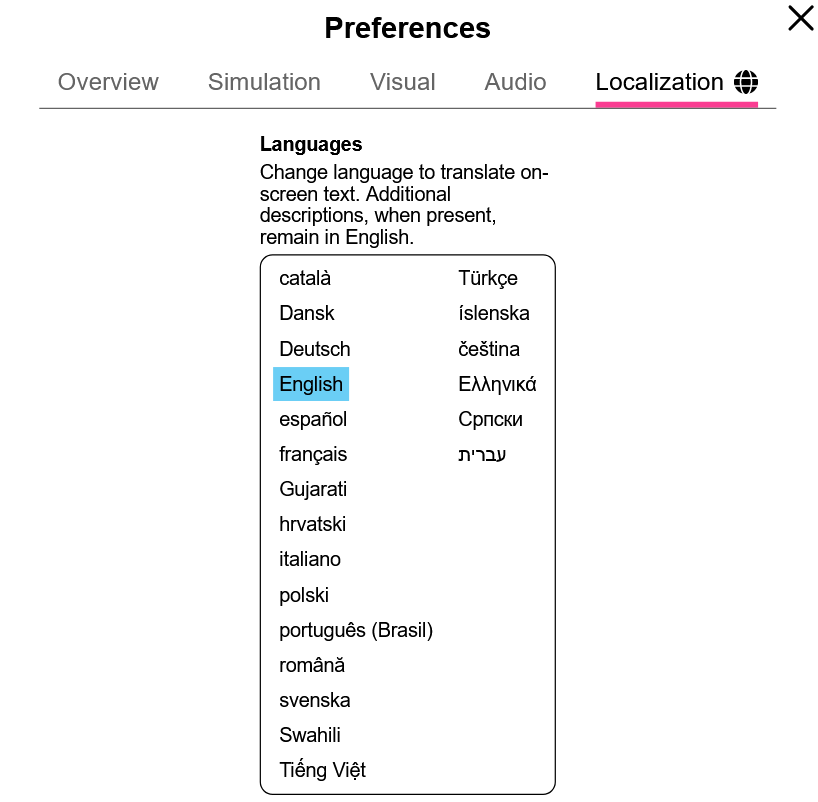Select the Audio tab
This screenshot has height=802, width=818.
(515, 82)
